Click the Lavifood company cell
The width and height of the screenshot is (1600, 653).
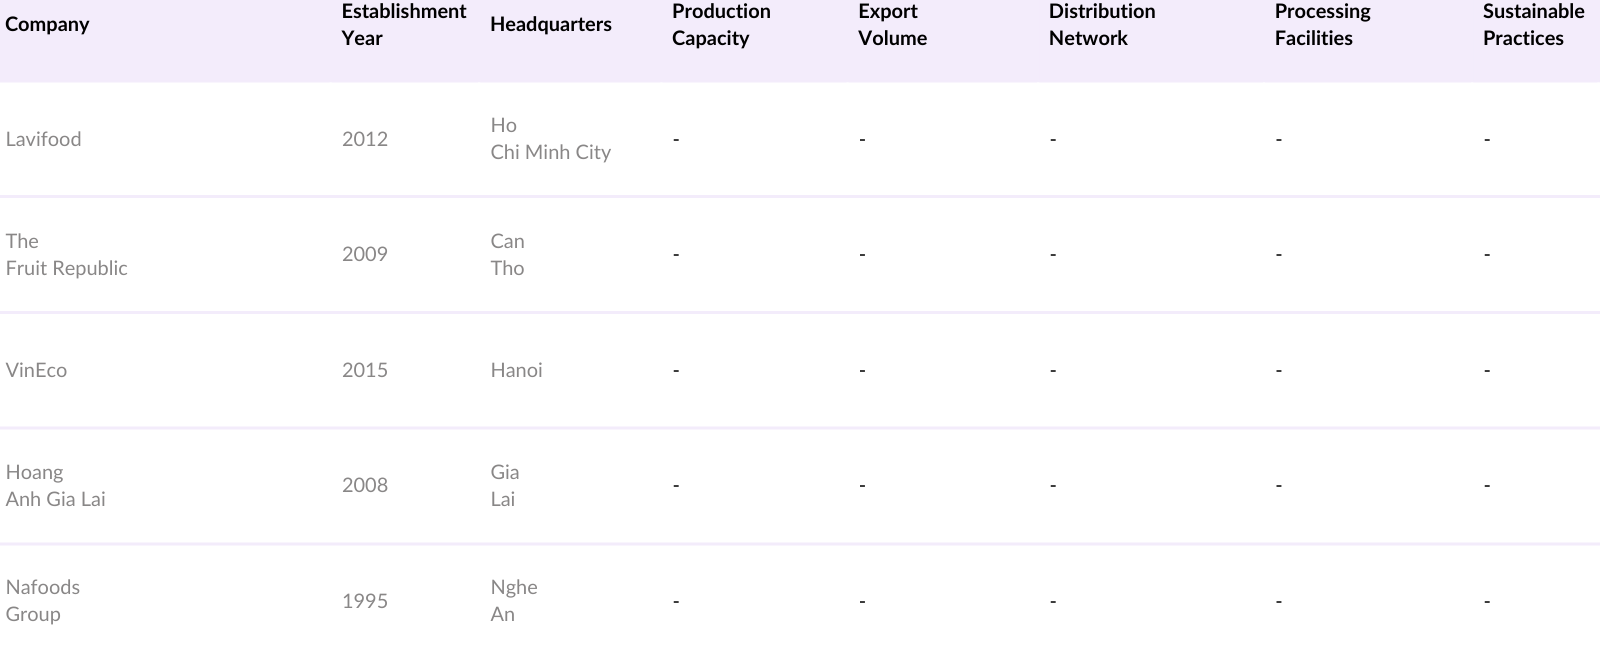[x=43, y=139]
